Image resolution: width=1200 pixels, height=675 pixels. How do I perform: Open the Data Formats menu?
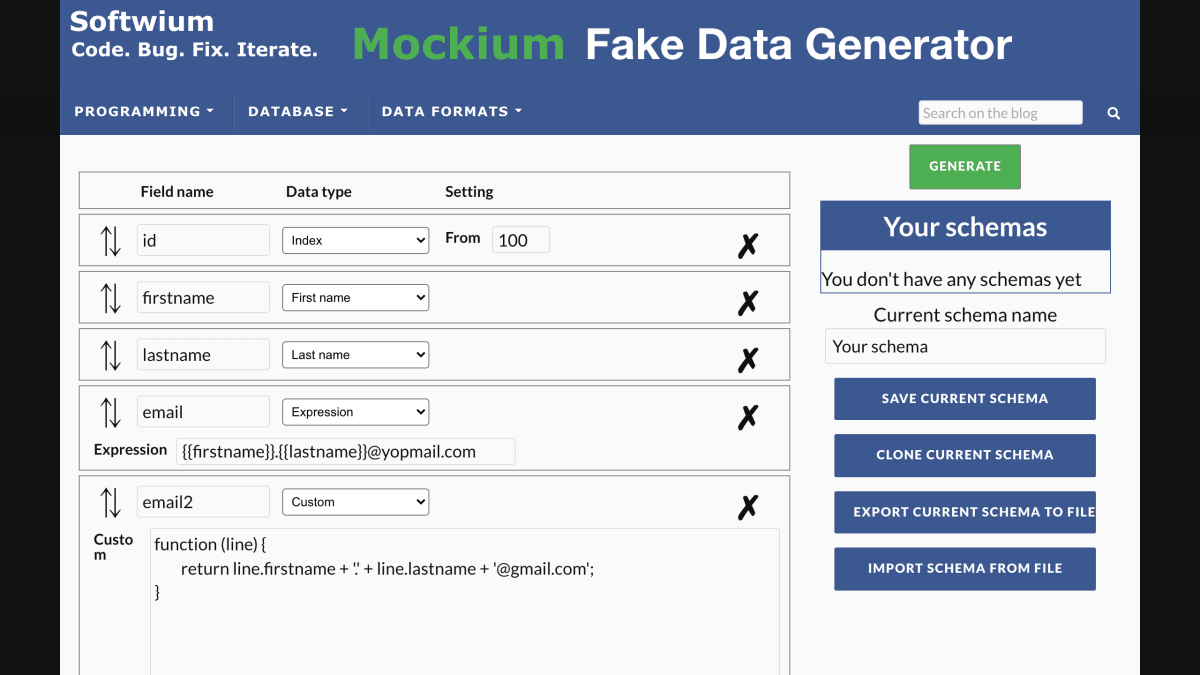tap(452, 112)
